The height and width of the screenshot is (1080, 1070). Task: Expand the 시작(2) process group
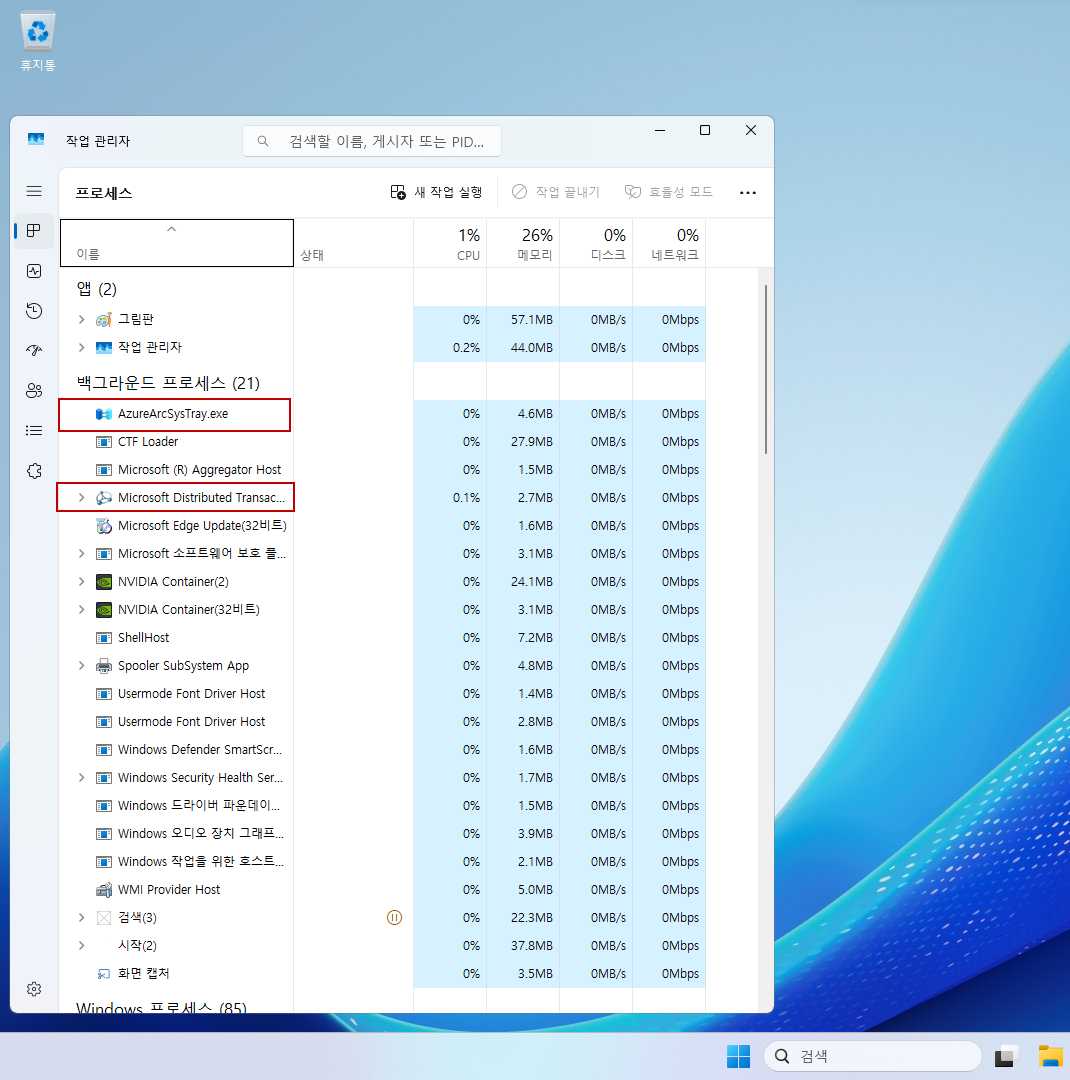tap(81, 946)
